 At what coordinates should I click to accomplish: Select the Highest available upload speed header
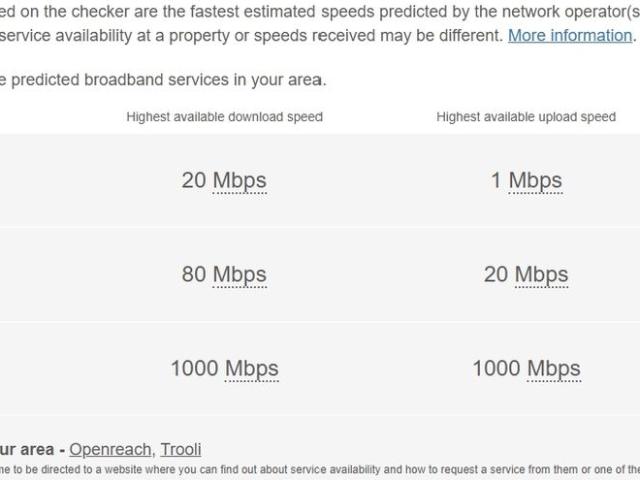point(526,117)
